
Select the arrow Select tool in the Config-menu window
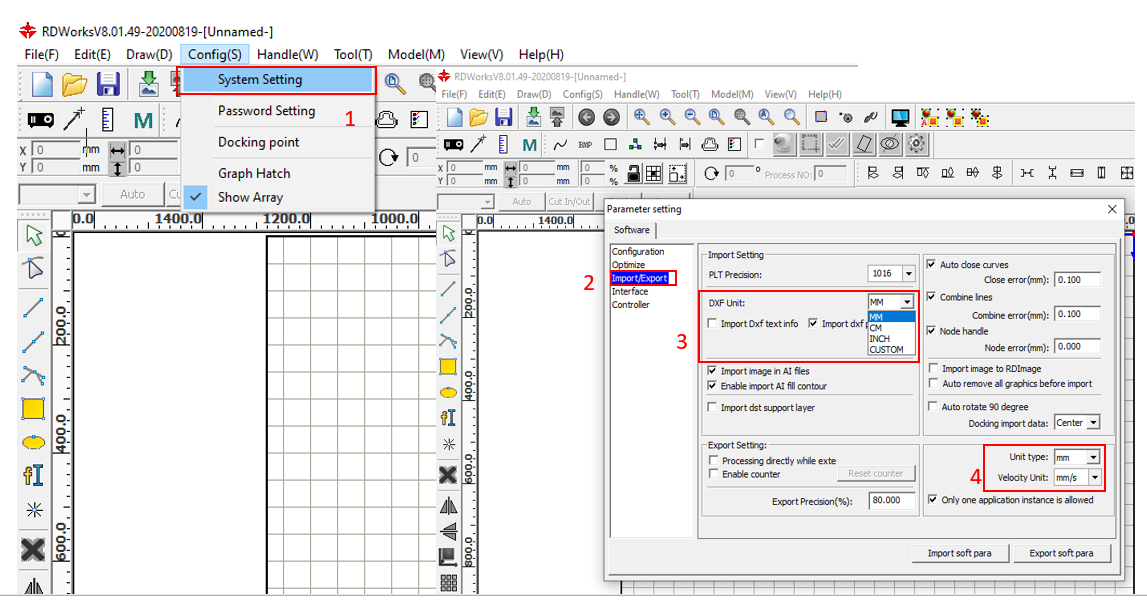coord(34,236)
